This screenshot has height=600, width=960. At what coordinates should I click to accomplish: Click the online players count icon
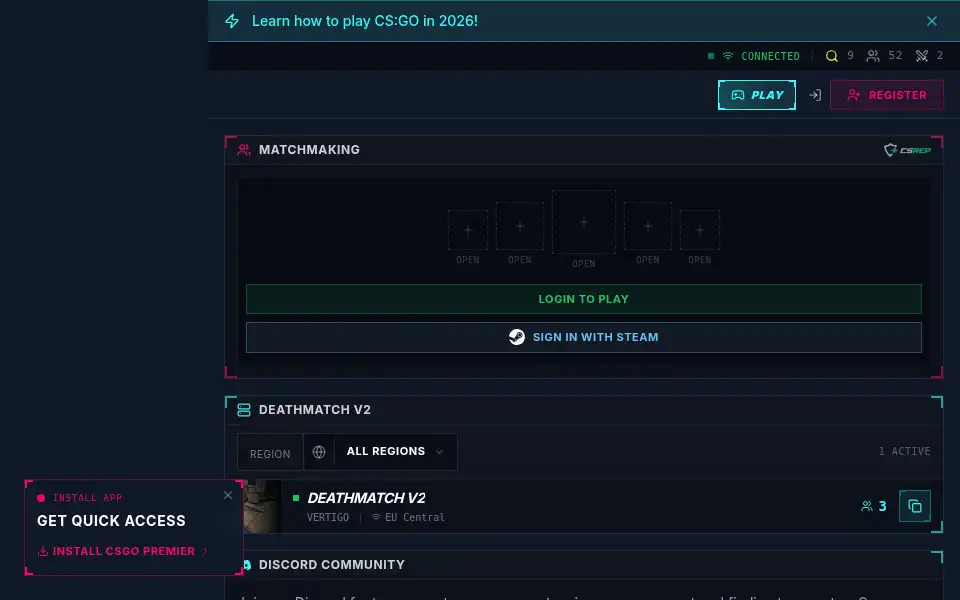(872, 56)
